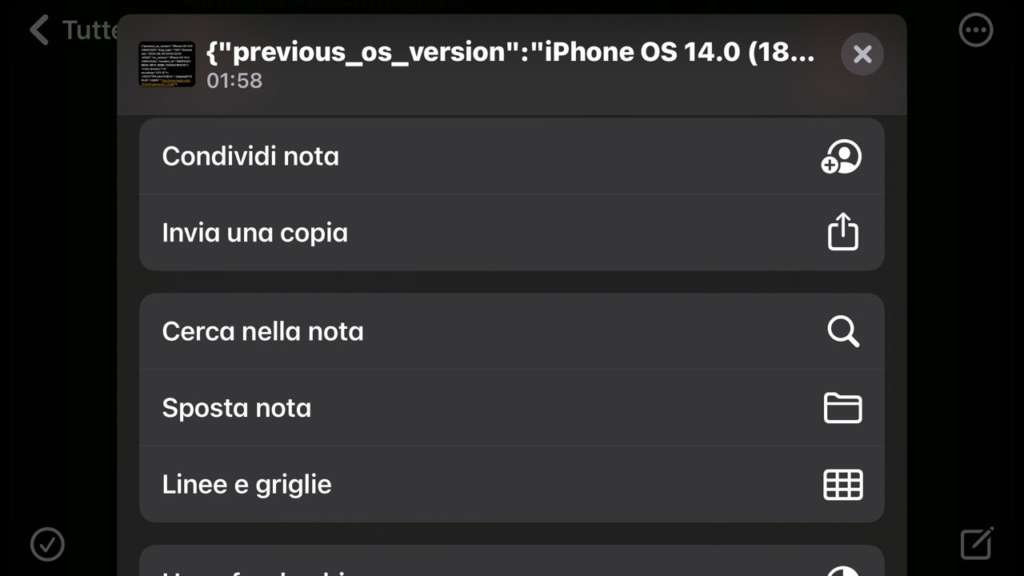Tap the add-person icon on Condividi nota
The height and width of the screenshot is (576, 1024).
(841, 157)
